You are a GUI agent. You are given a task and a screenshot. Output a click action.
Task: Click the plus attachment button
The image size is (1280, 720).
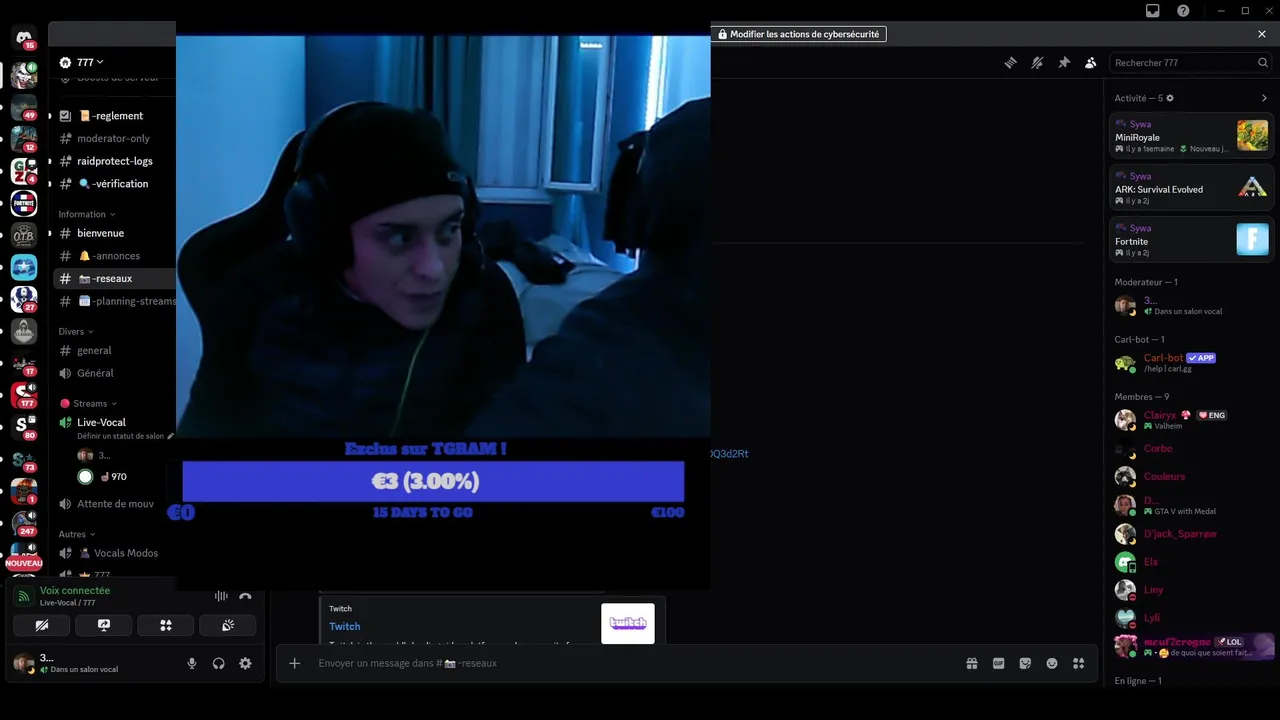294,663
